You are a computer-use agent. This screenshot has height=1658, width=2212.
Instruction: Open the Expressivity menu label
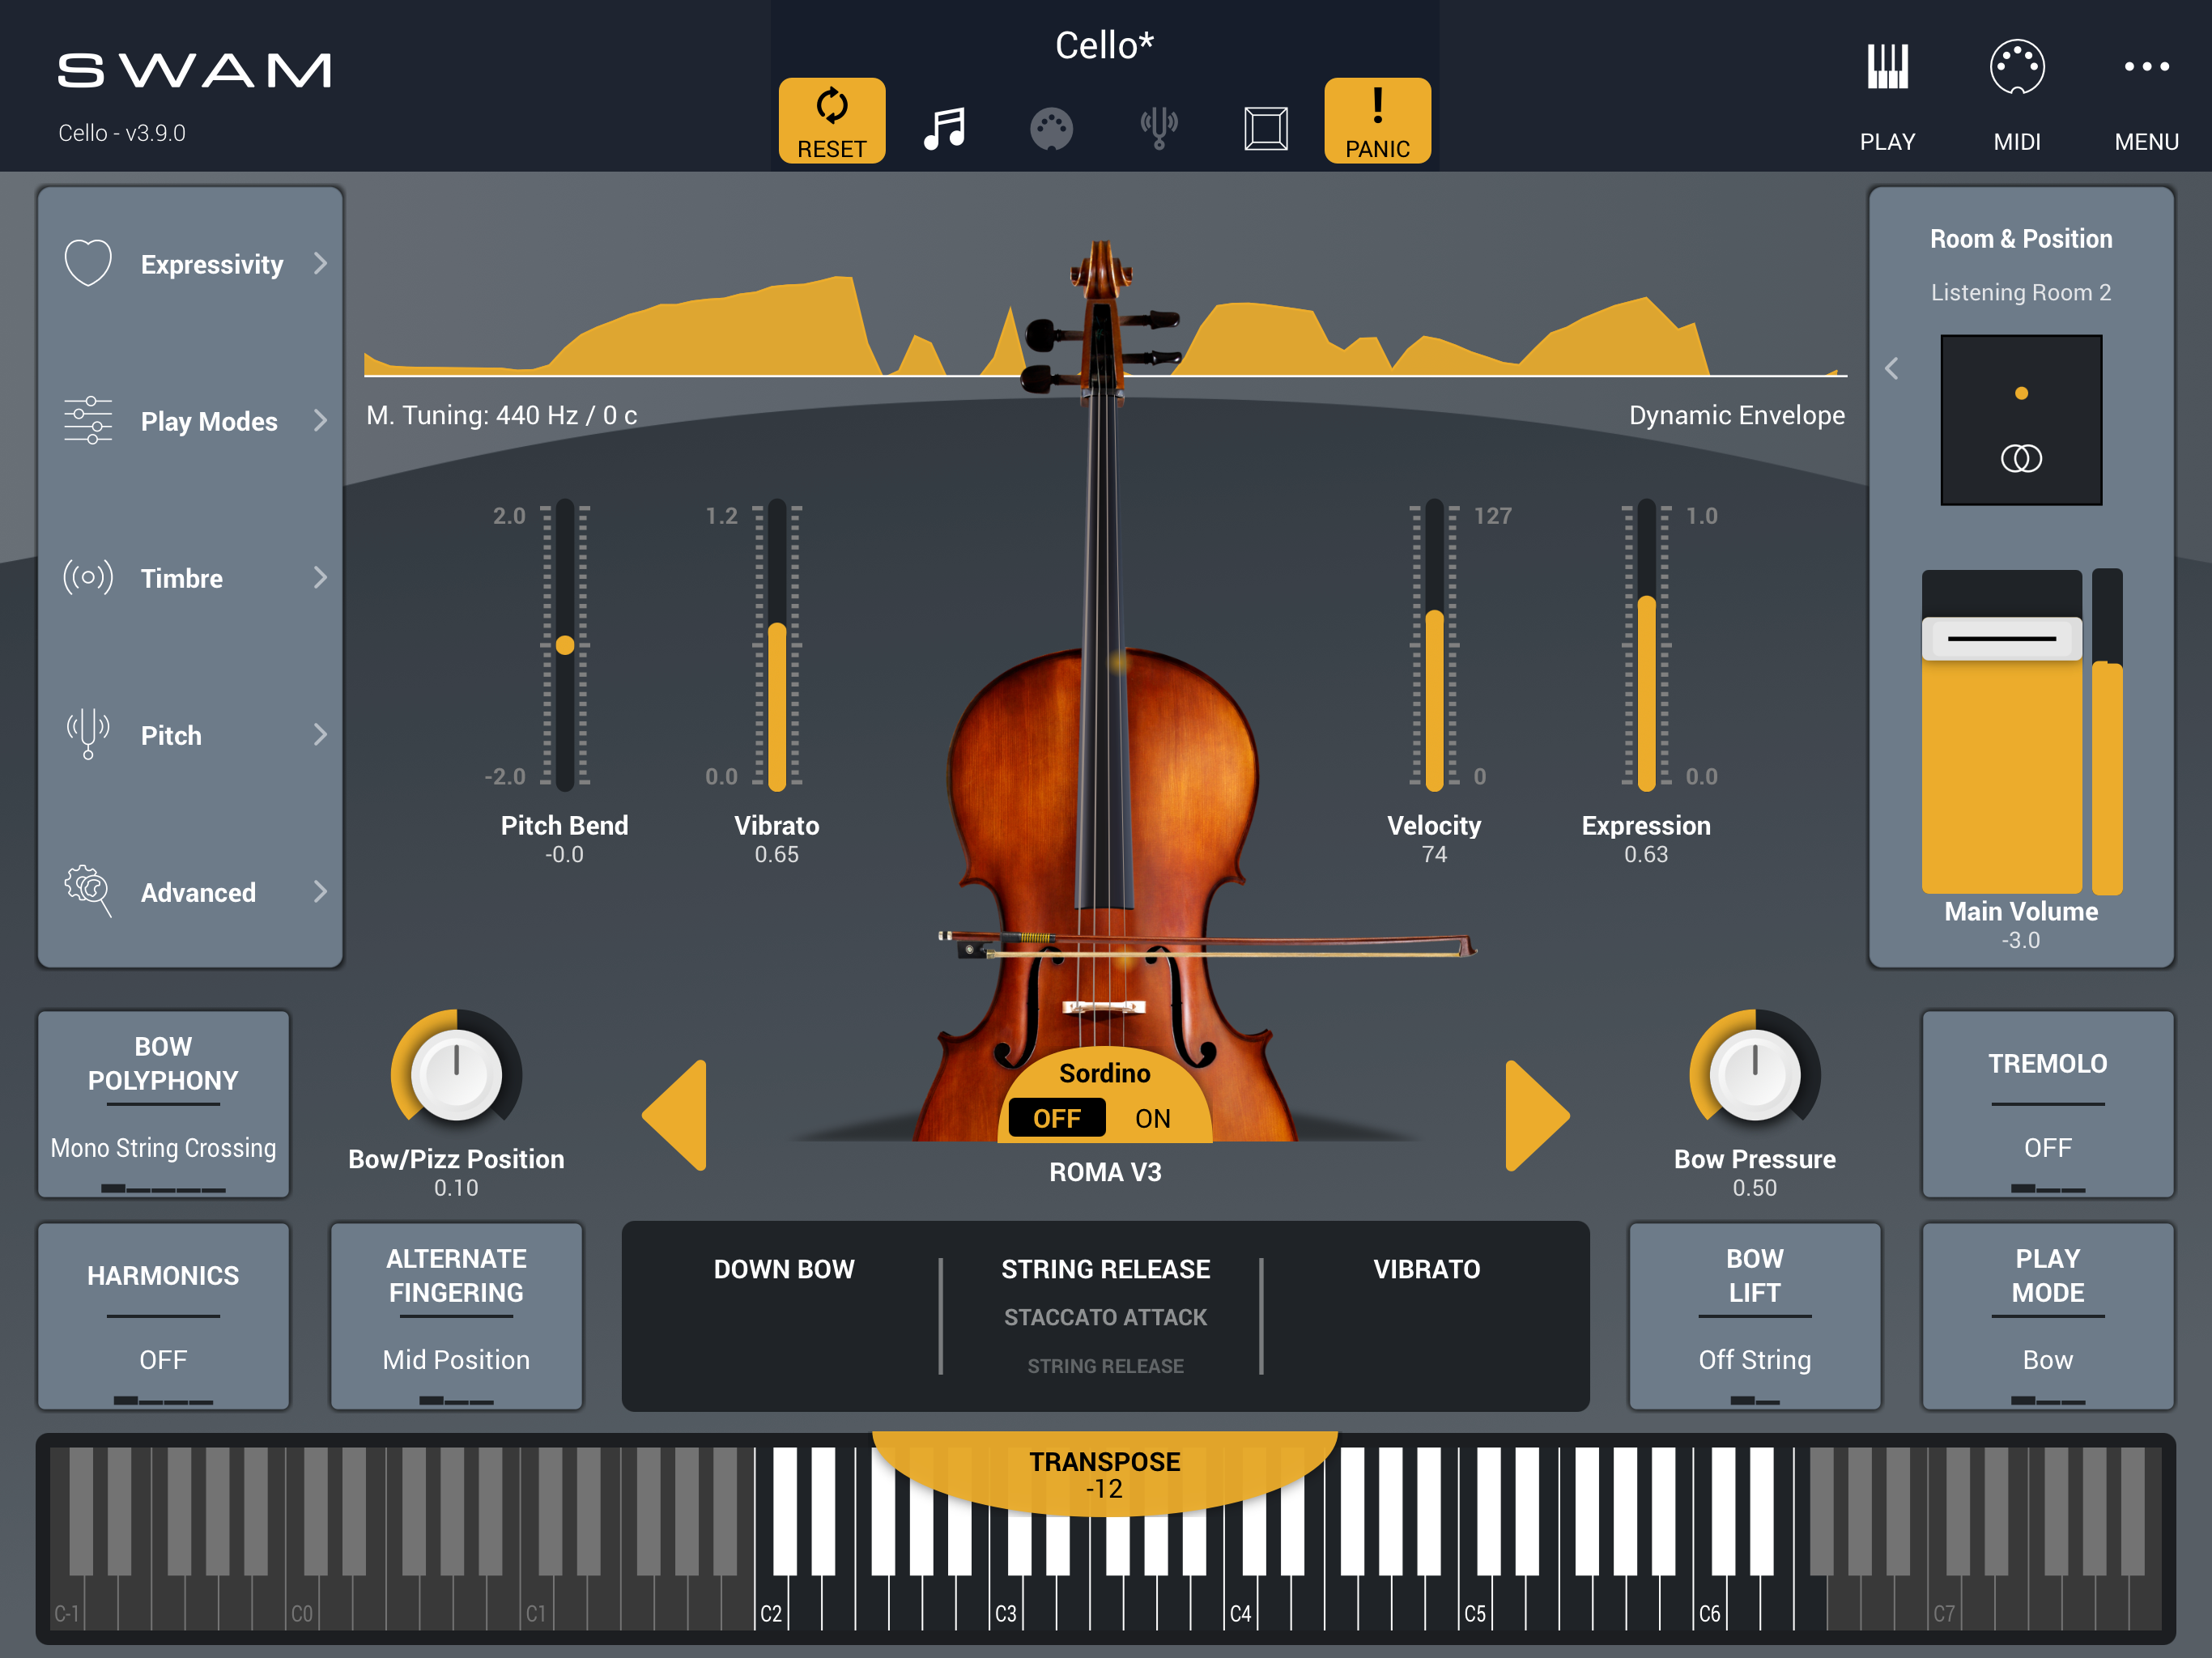pyautogui.click(x=212, y=264)
